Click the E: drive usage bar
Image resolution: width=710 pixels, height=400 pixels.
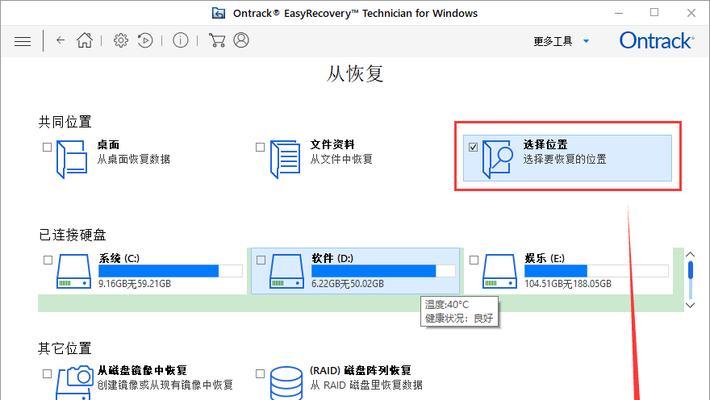pos(596,271)
